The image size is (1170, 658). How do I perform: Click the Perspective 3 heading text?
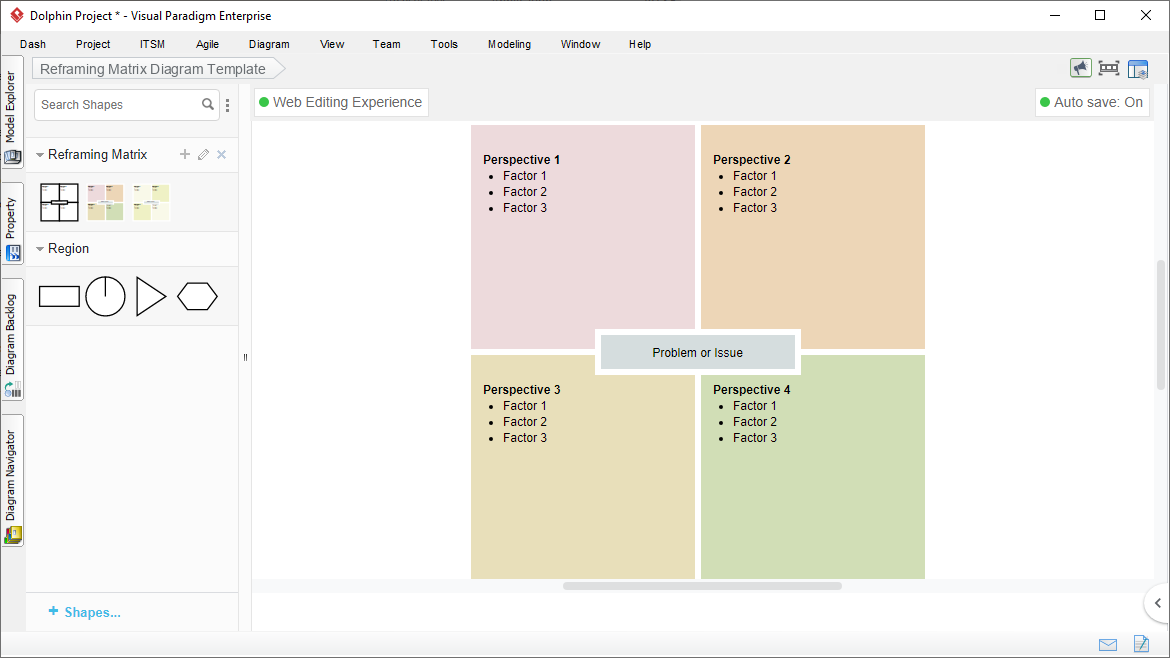(x=521, y=389)
